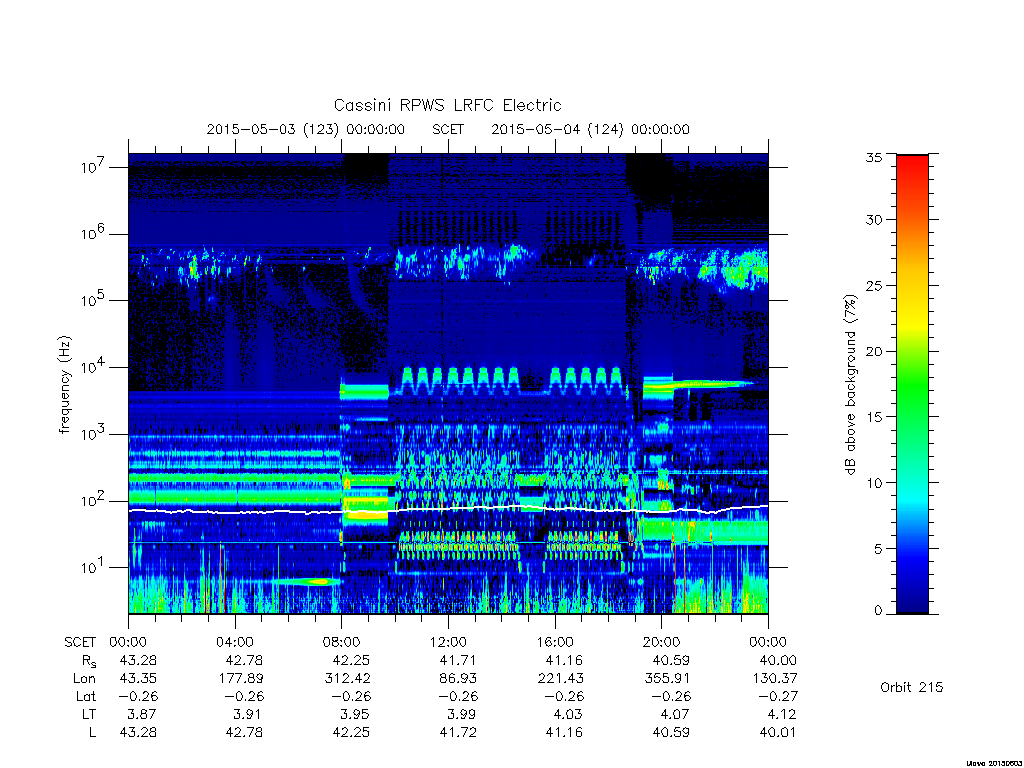Select the start date '2015-05-03 (123) 00:00:00'
The height and width of the screenshot is (768, 1024).
point(306,129)
